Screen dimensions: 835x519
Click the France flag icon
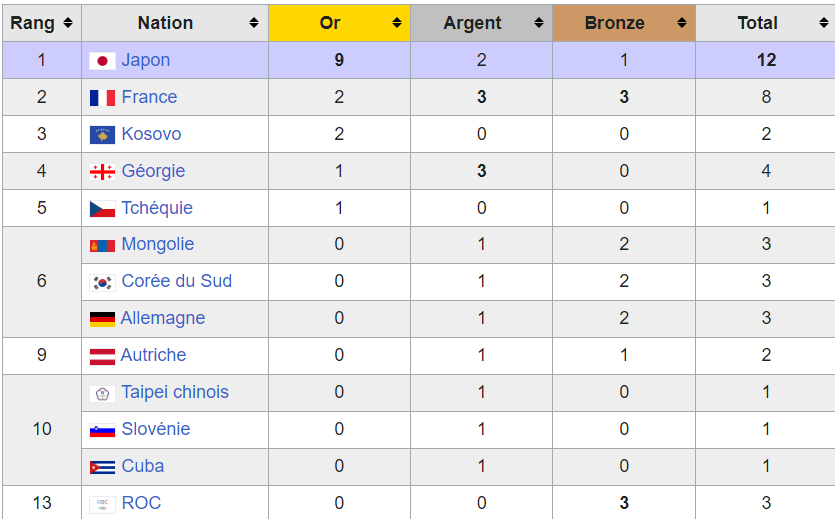(102, 98)
